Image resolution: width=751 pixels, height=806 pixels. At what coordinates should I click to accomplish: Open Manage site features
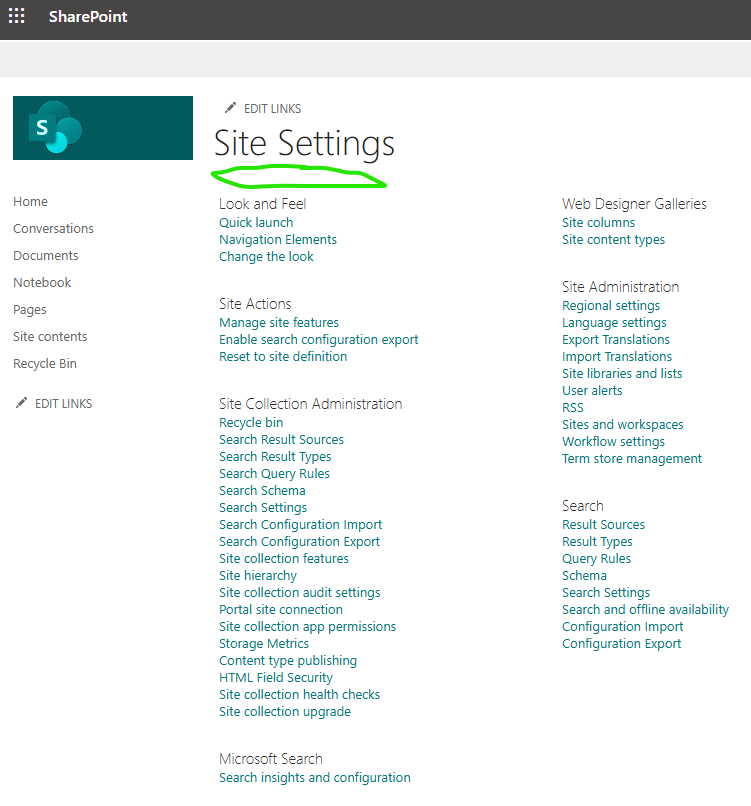(x=279, y=322)
